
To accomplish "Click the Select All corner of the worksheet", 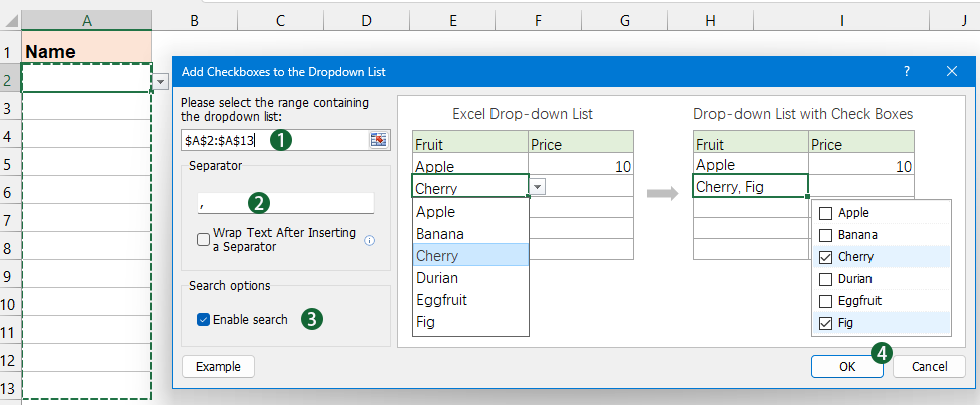I will tap(10, 21).
